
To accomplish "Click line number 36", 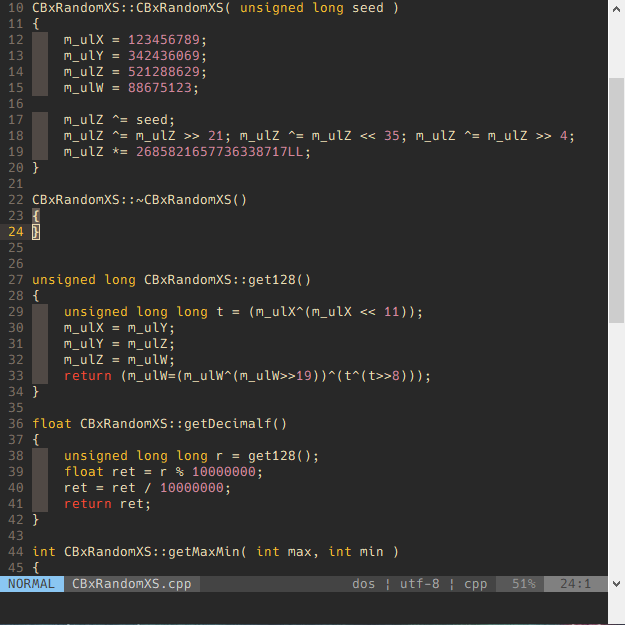I will pos(16,423).
